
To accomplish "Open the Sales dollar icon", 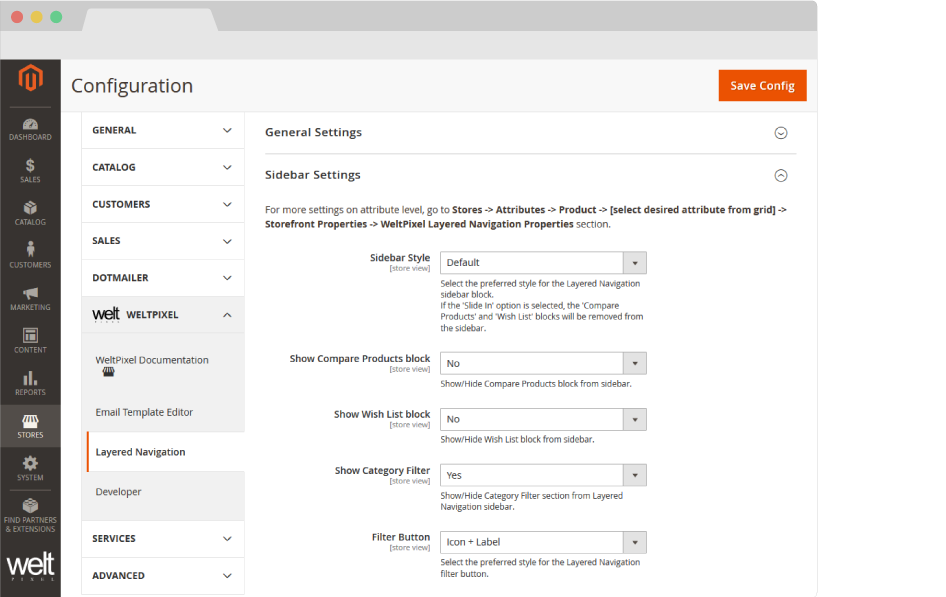I will 30,171.
